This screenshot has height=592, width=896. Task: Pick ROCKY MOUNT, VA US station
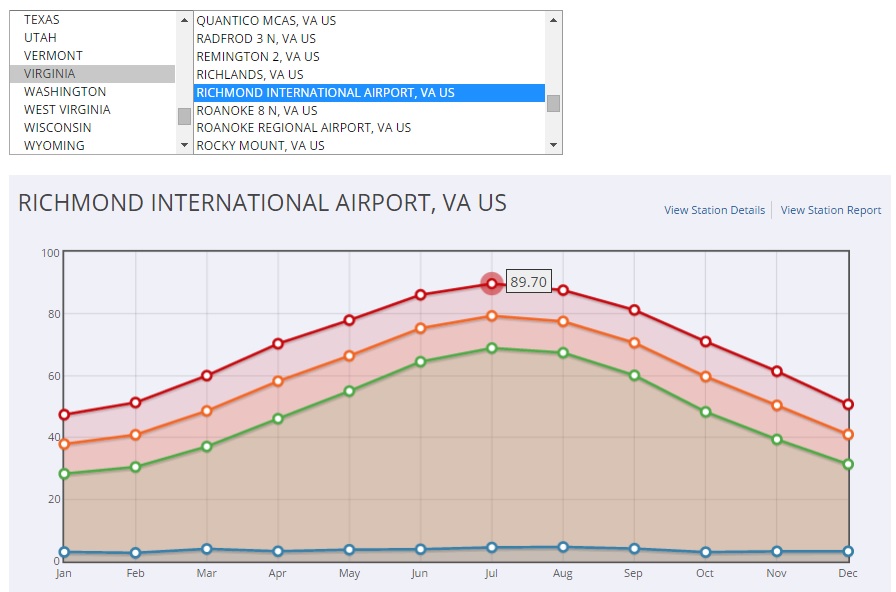coord(260,146)
